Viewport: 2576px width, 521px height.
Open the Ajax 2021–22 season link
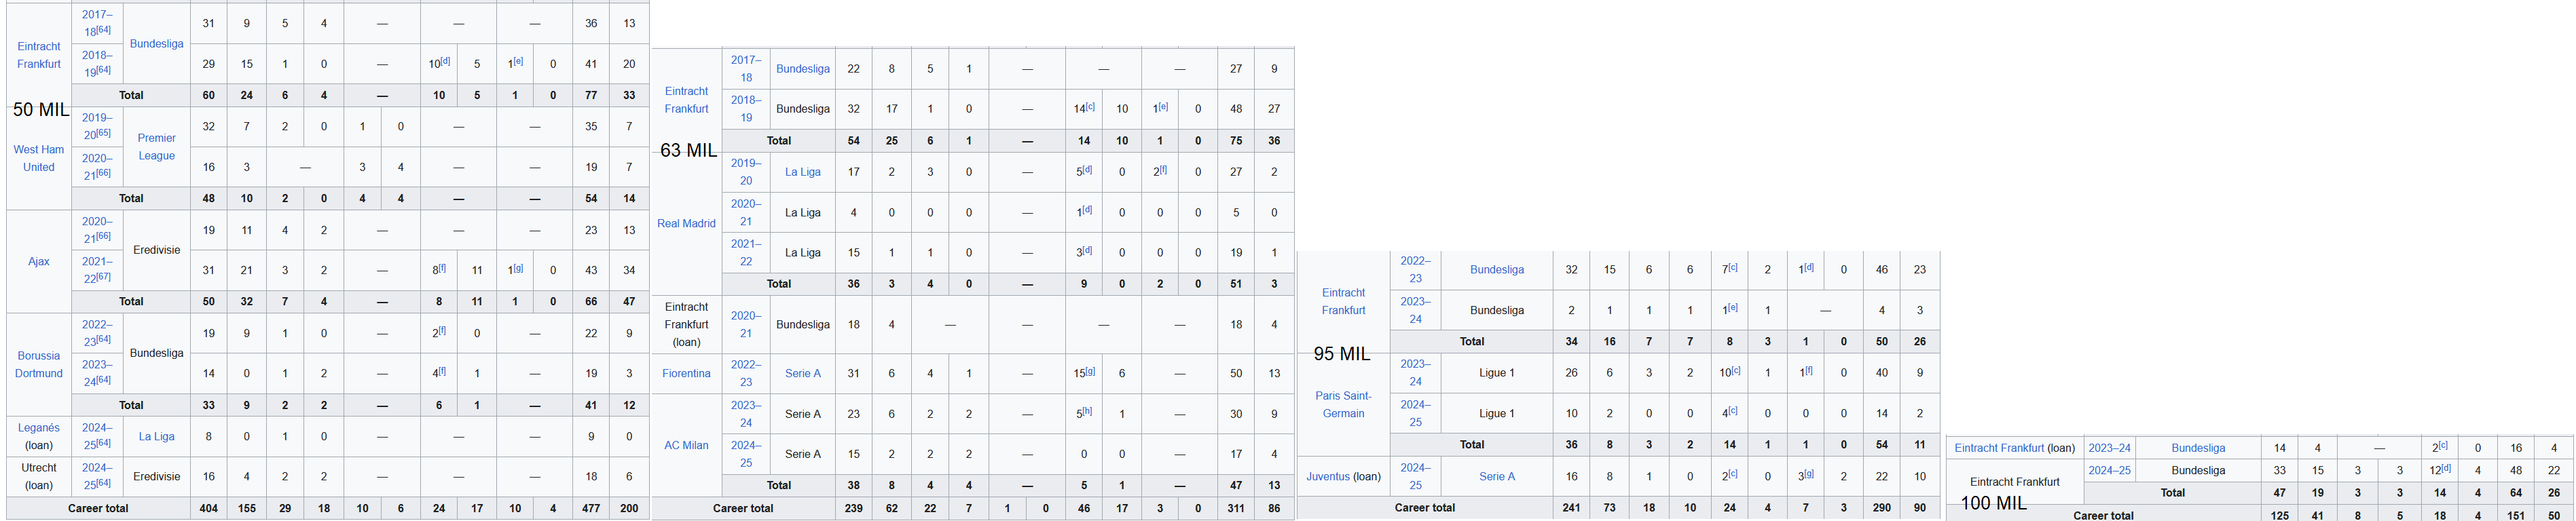pos(97,270)
